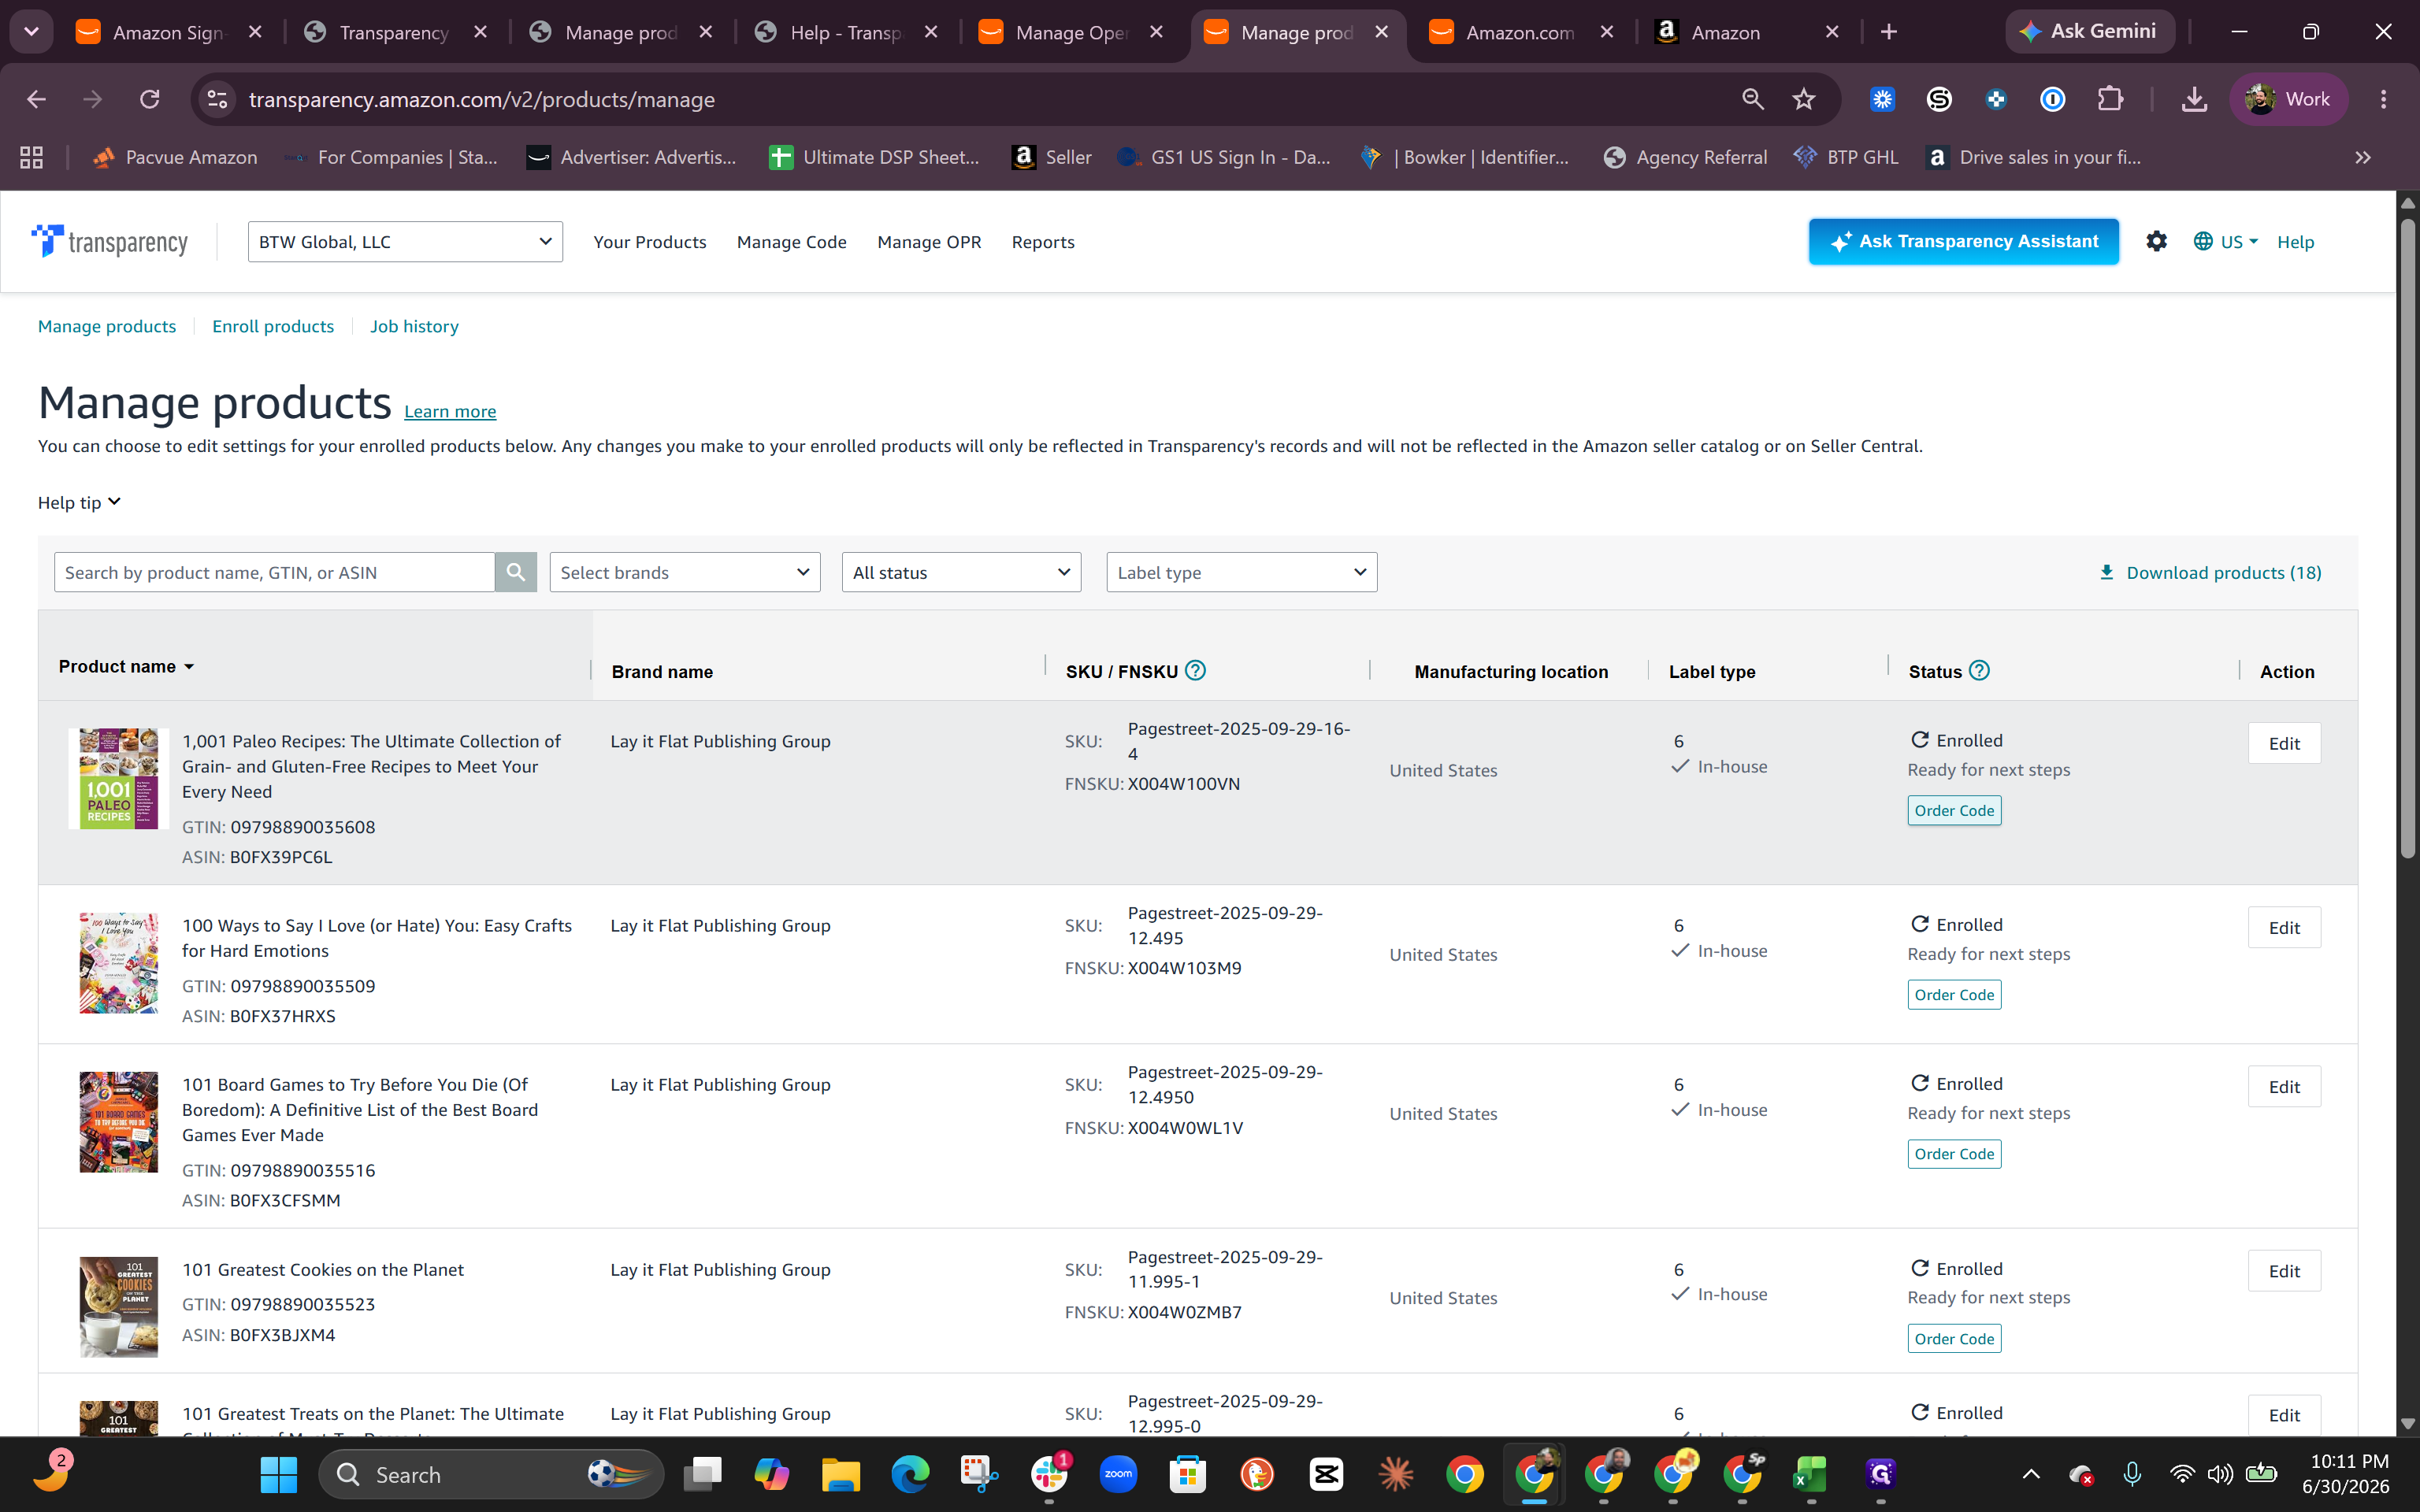Bookmark this page with the star icon
This screenshot has height=1512, width=2420.
[1803, 99]
